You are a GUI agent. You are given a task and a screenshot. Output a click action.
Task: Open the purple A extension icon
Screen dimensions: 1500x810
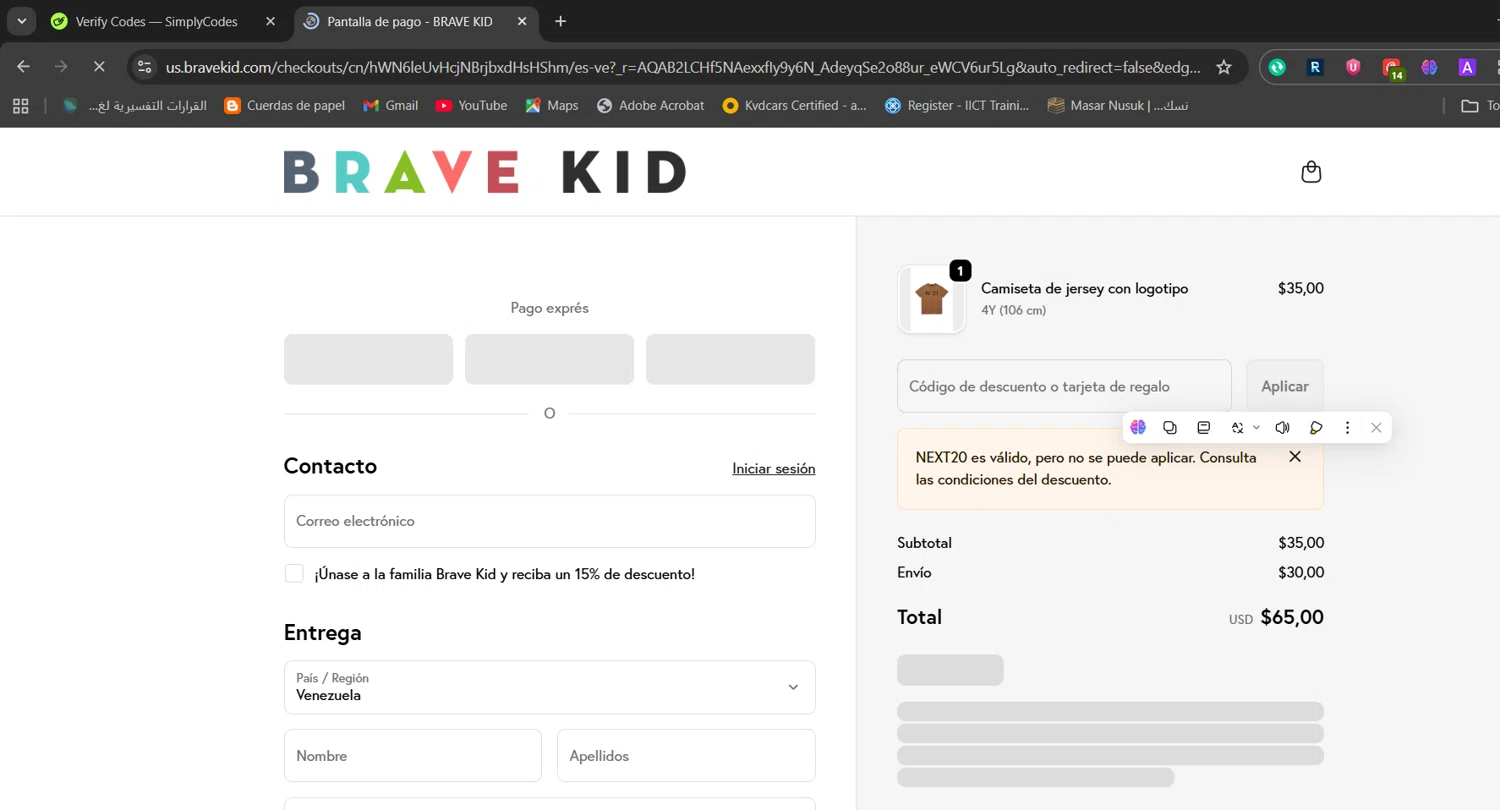point(1467,67)
